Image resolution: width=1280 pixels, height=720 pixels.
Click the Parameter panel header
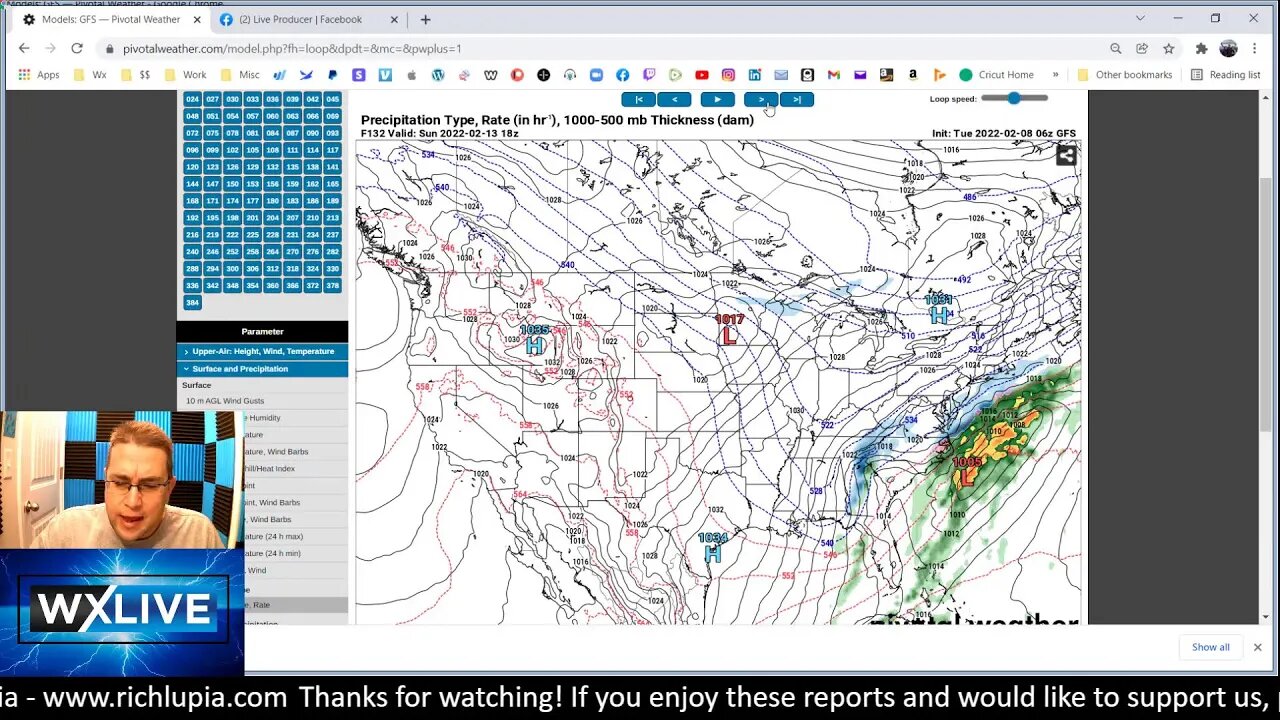[x=262, y=331]
